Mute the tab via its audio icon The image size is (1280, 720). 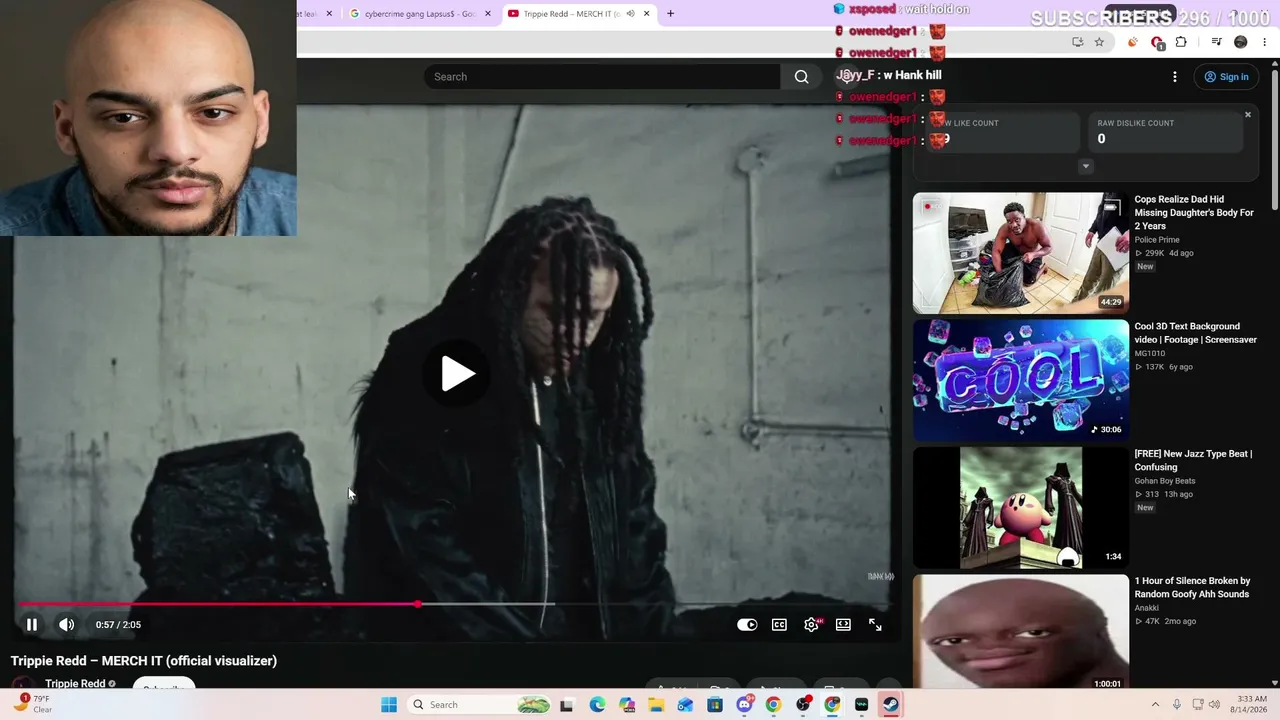[x=630, y=14]
